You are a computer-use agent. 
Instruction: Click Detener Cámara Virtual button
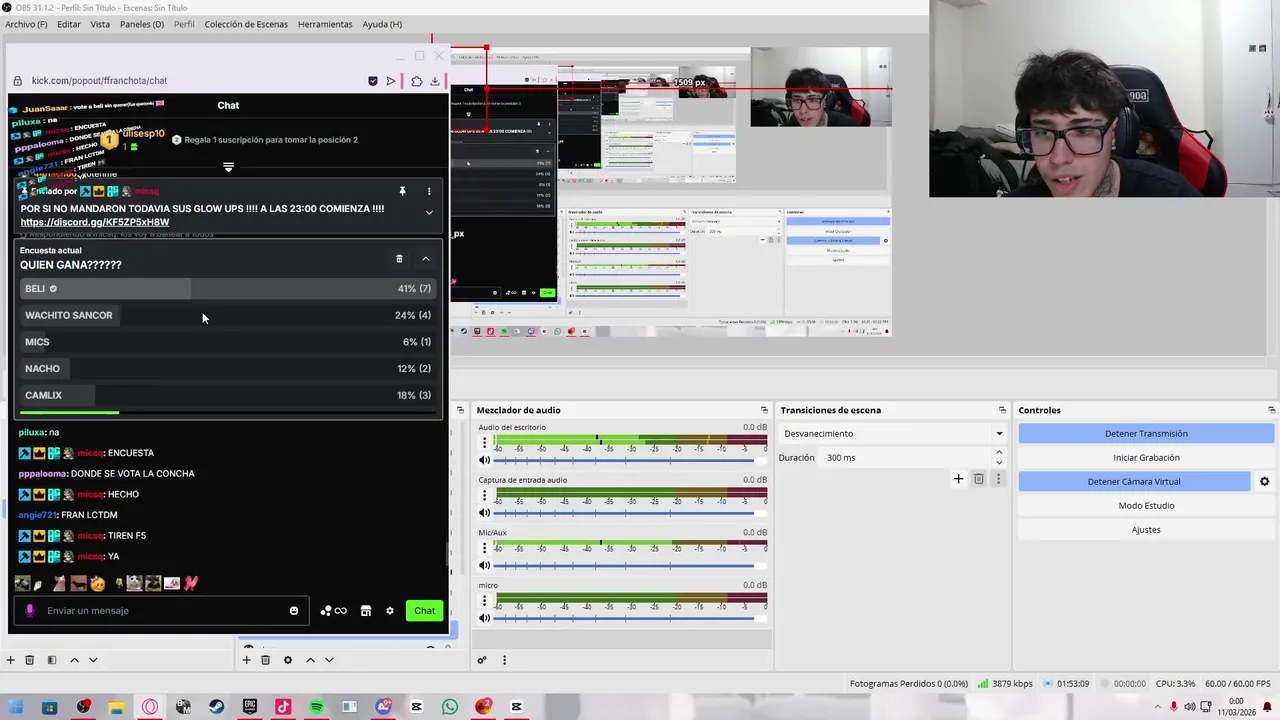[x=1134, y=482]
